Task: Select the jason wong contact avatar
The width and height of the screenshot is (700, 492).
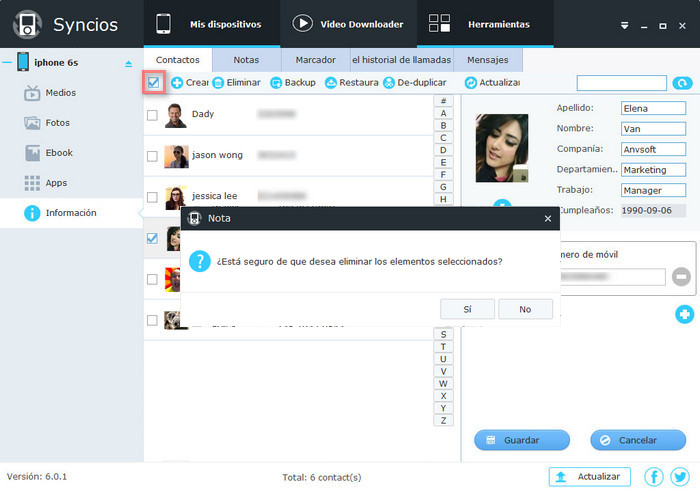Action: coord(176,156)
